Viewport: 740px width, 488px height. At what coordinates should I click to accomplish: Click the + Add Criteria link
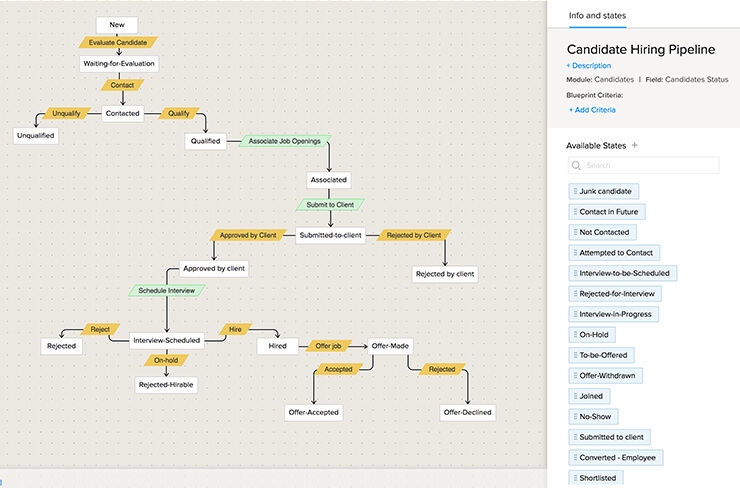[592, 110]
